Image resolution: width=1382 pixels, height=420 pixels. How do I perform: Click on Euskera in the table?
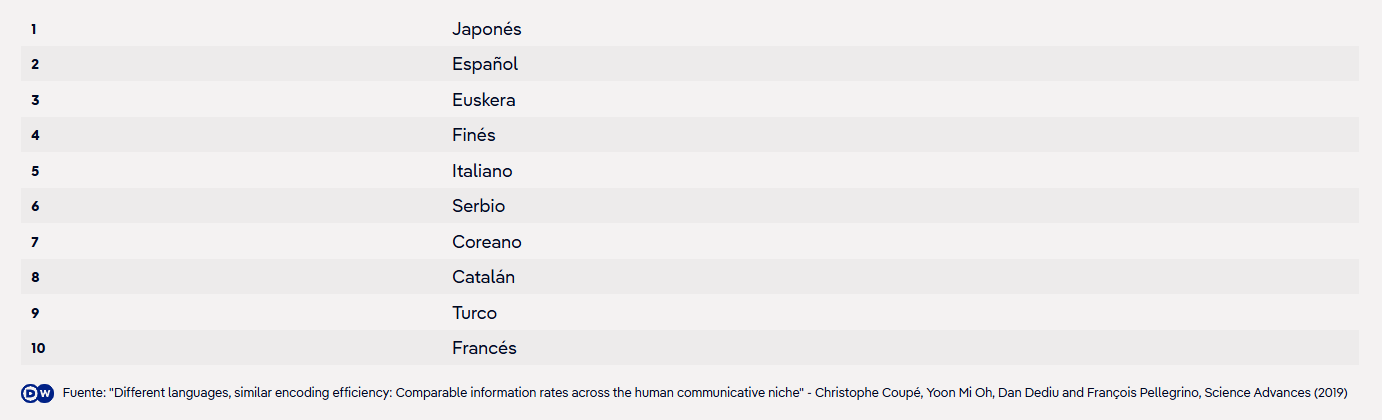(x=484, y=100)
